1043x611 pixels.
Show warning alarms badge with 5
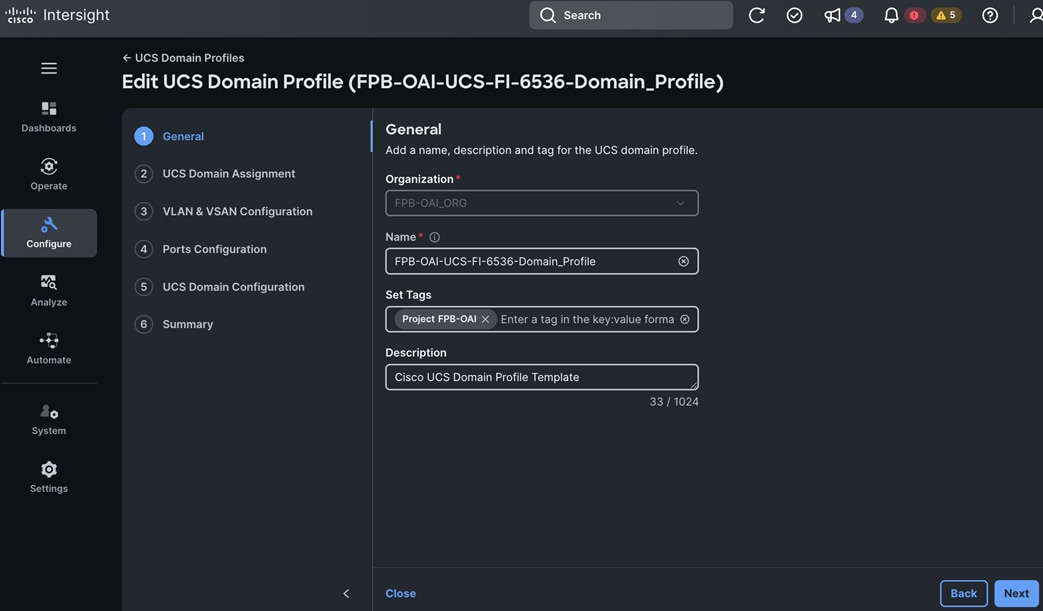(946, 15)
